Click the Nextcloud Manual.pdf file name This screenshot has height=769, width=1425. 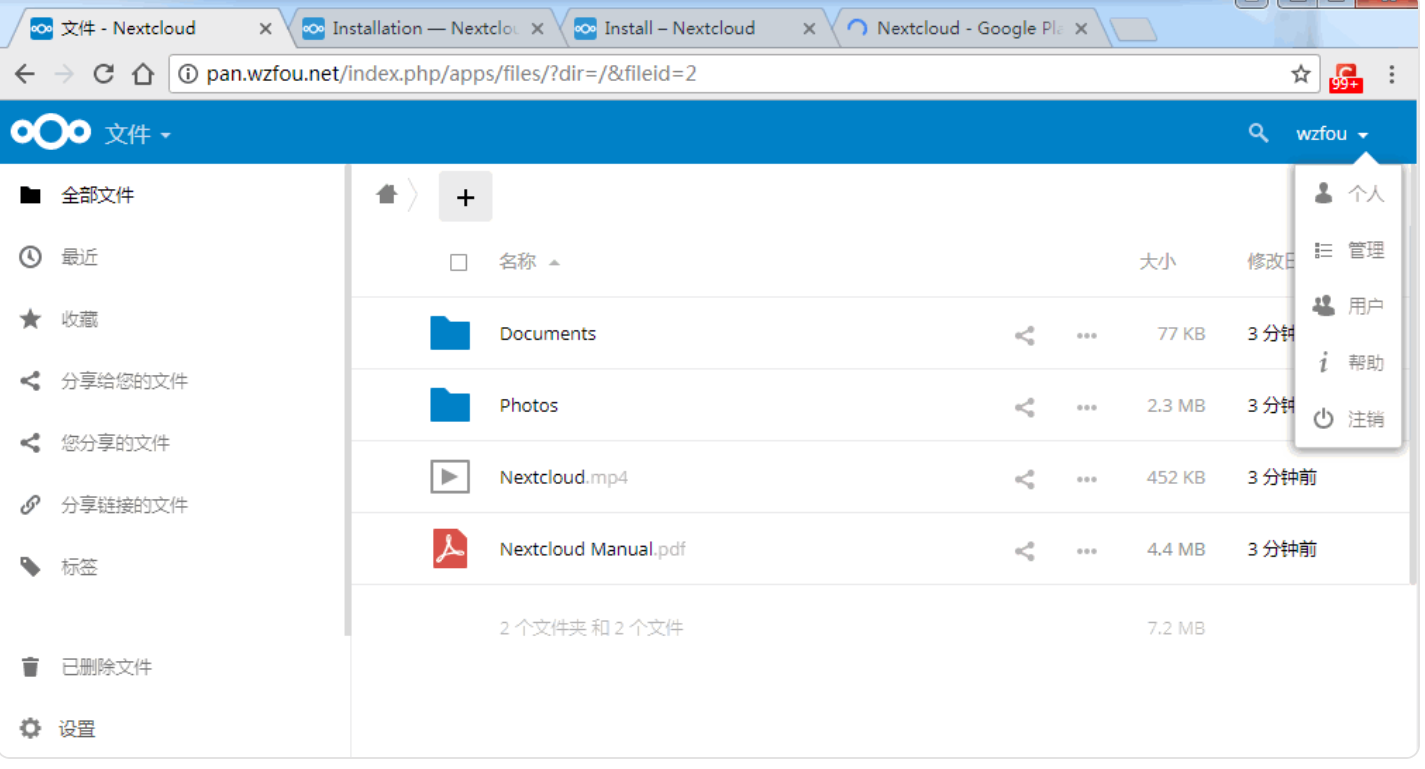[x=593, y=550]
